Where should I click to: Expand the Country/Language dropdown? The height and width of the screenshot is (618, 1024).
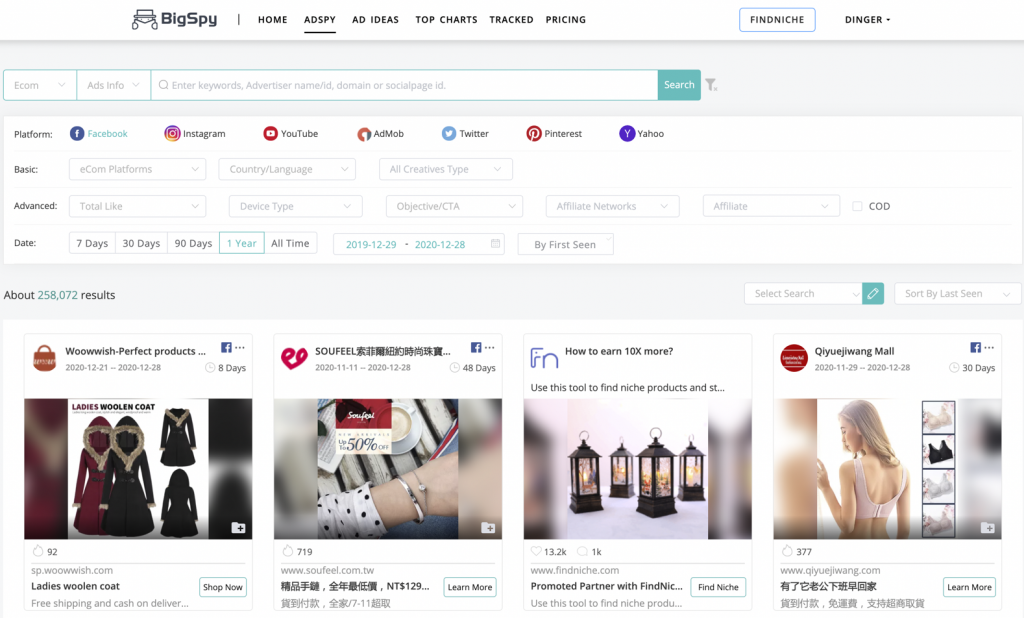pos(287,169)
